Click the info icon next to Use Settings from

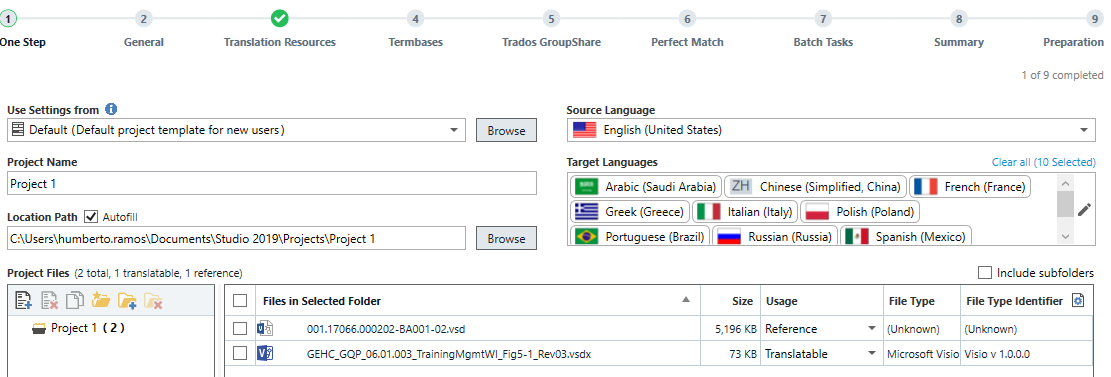coord(111,110)
